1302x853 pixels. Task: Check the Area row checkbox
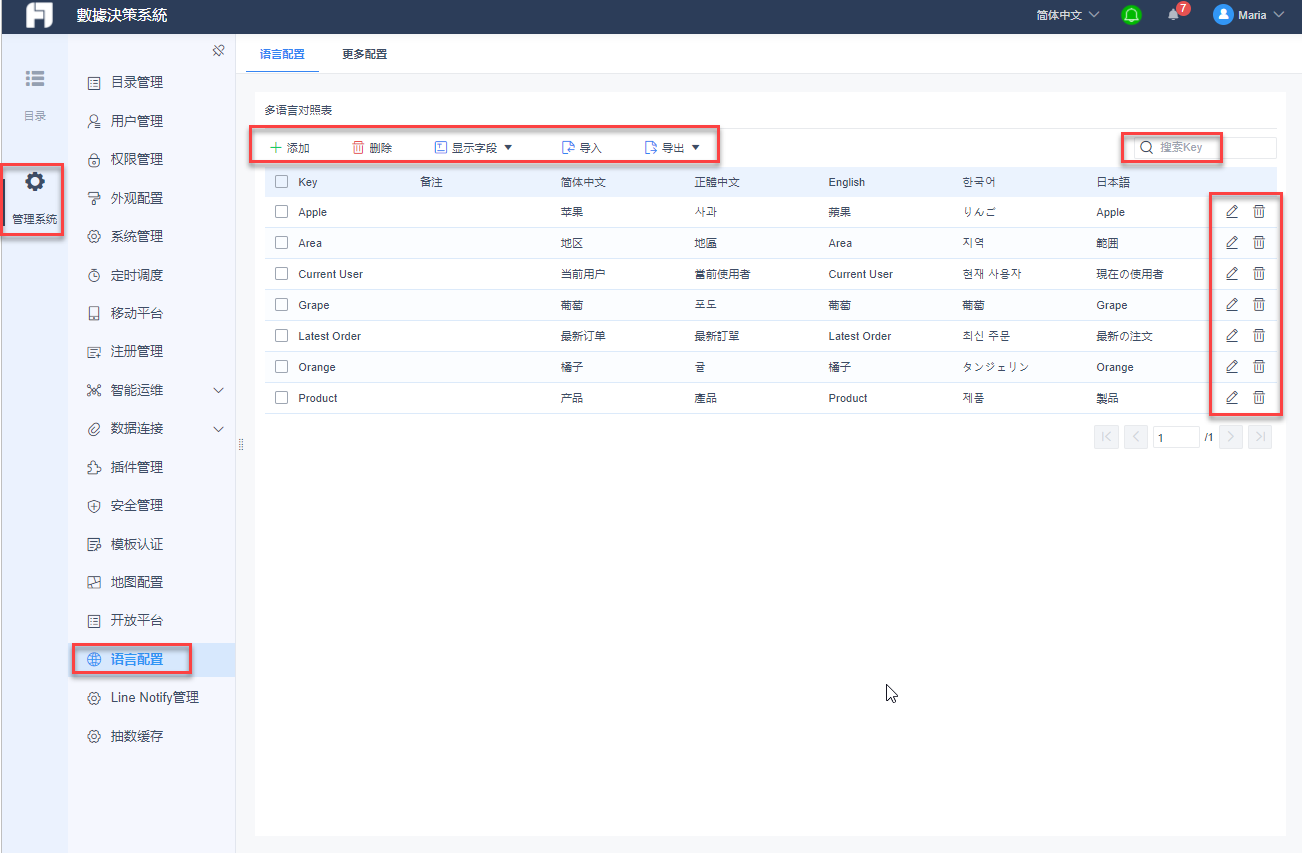[281, 243]
